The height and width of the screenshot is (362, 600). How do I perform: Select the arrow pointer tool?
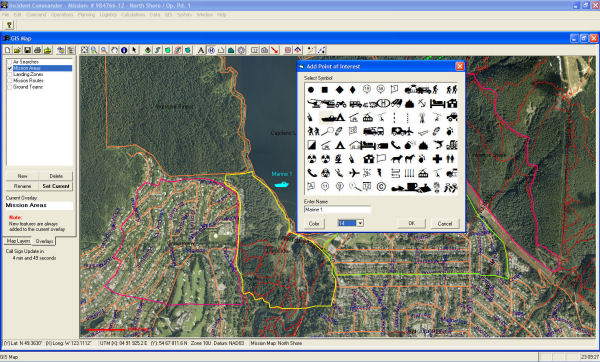[x=134, y=50]
